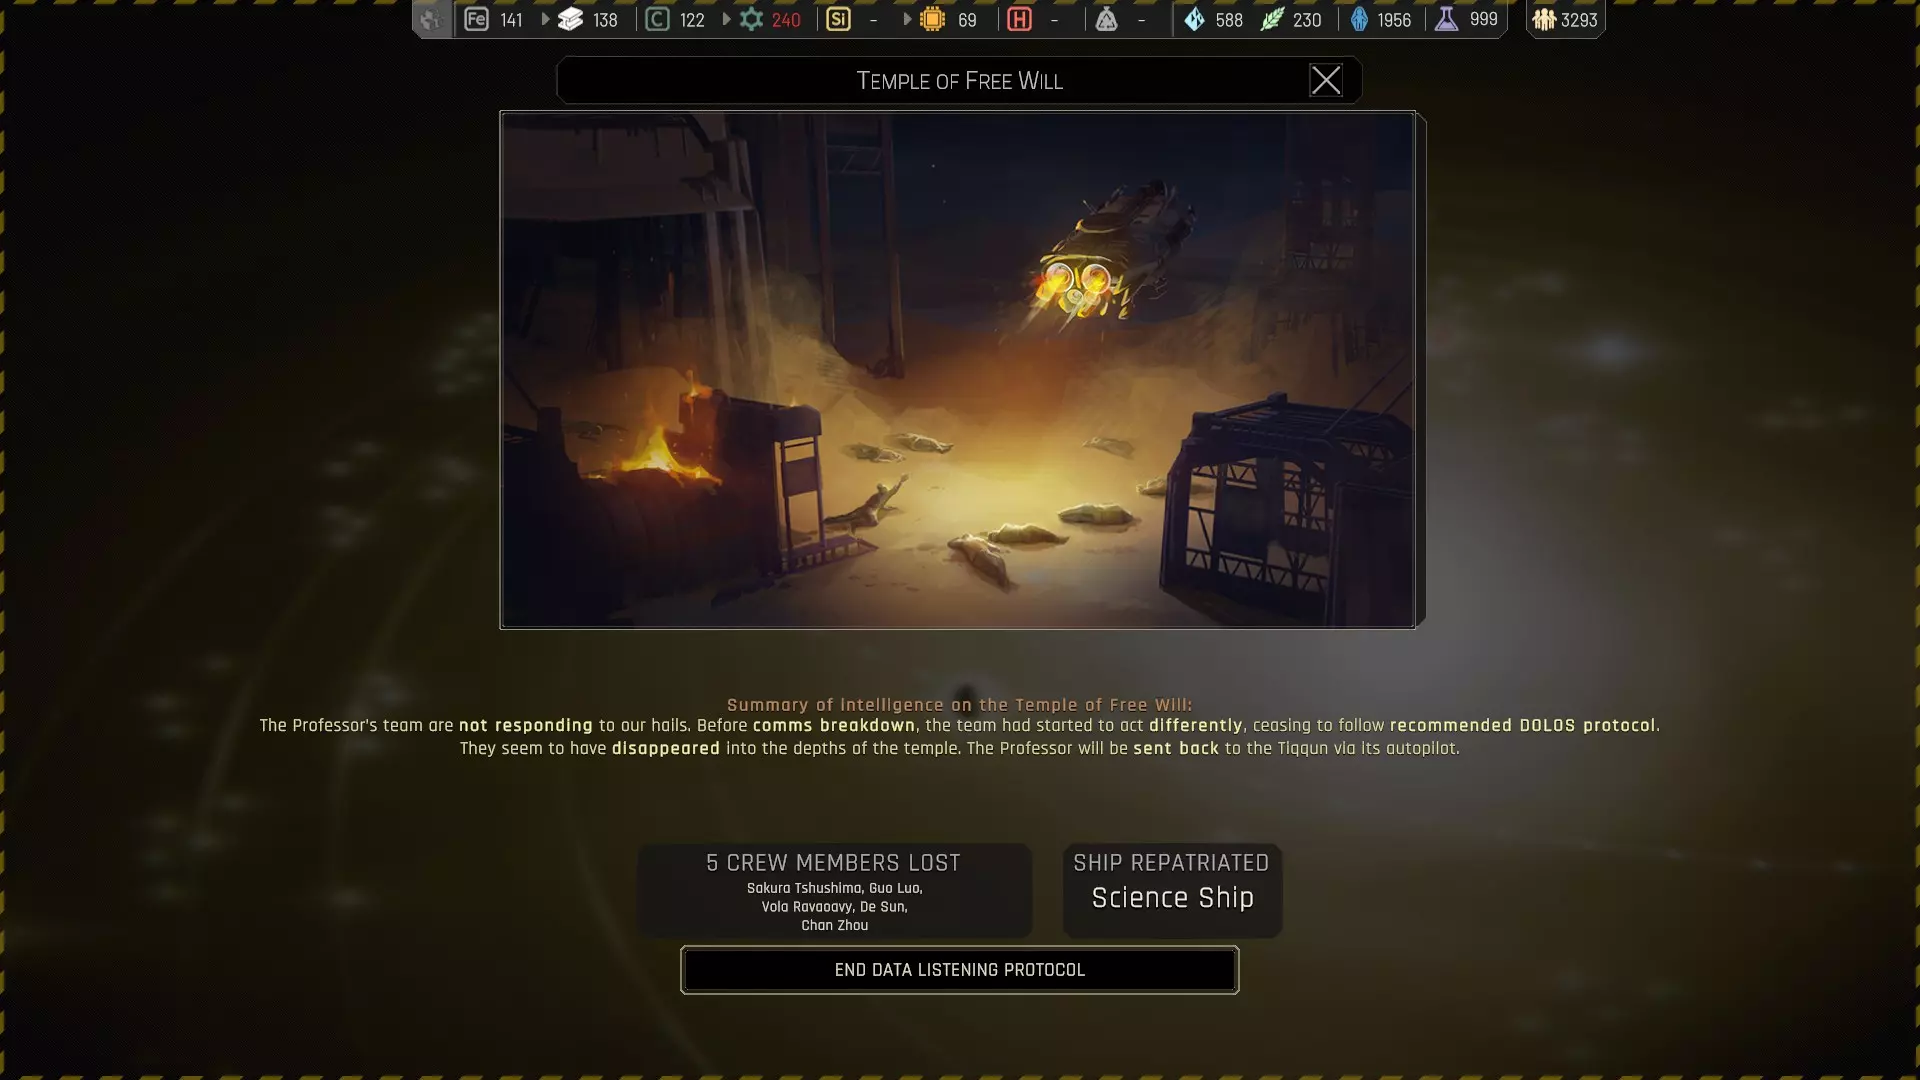Click the Iron (Fe) resource icon

click(x=476, y=19)
